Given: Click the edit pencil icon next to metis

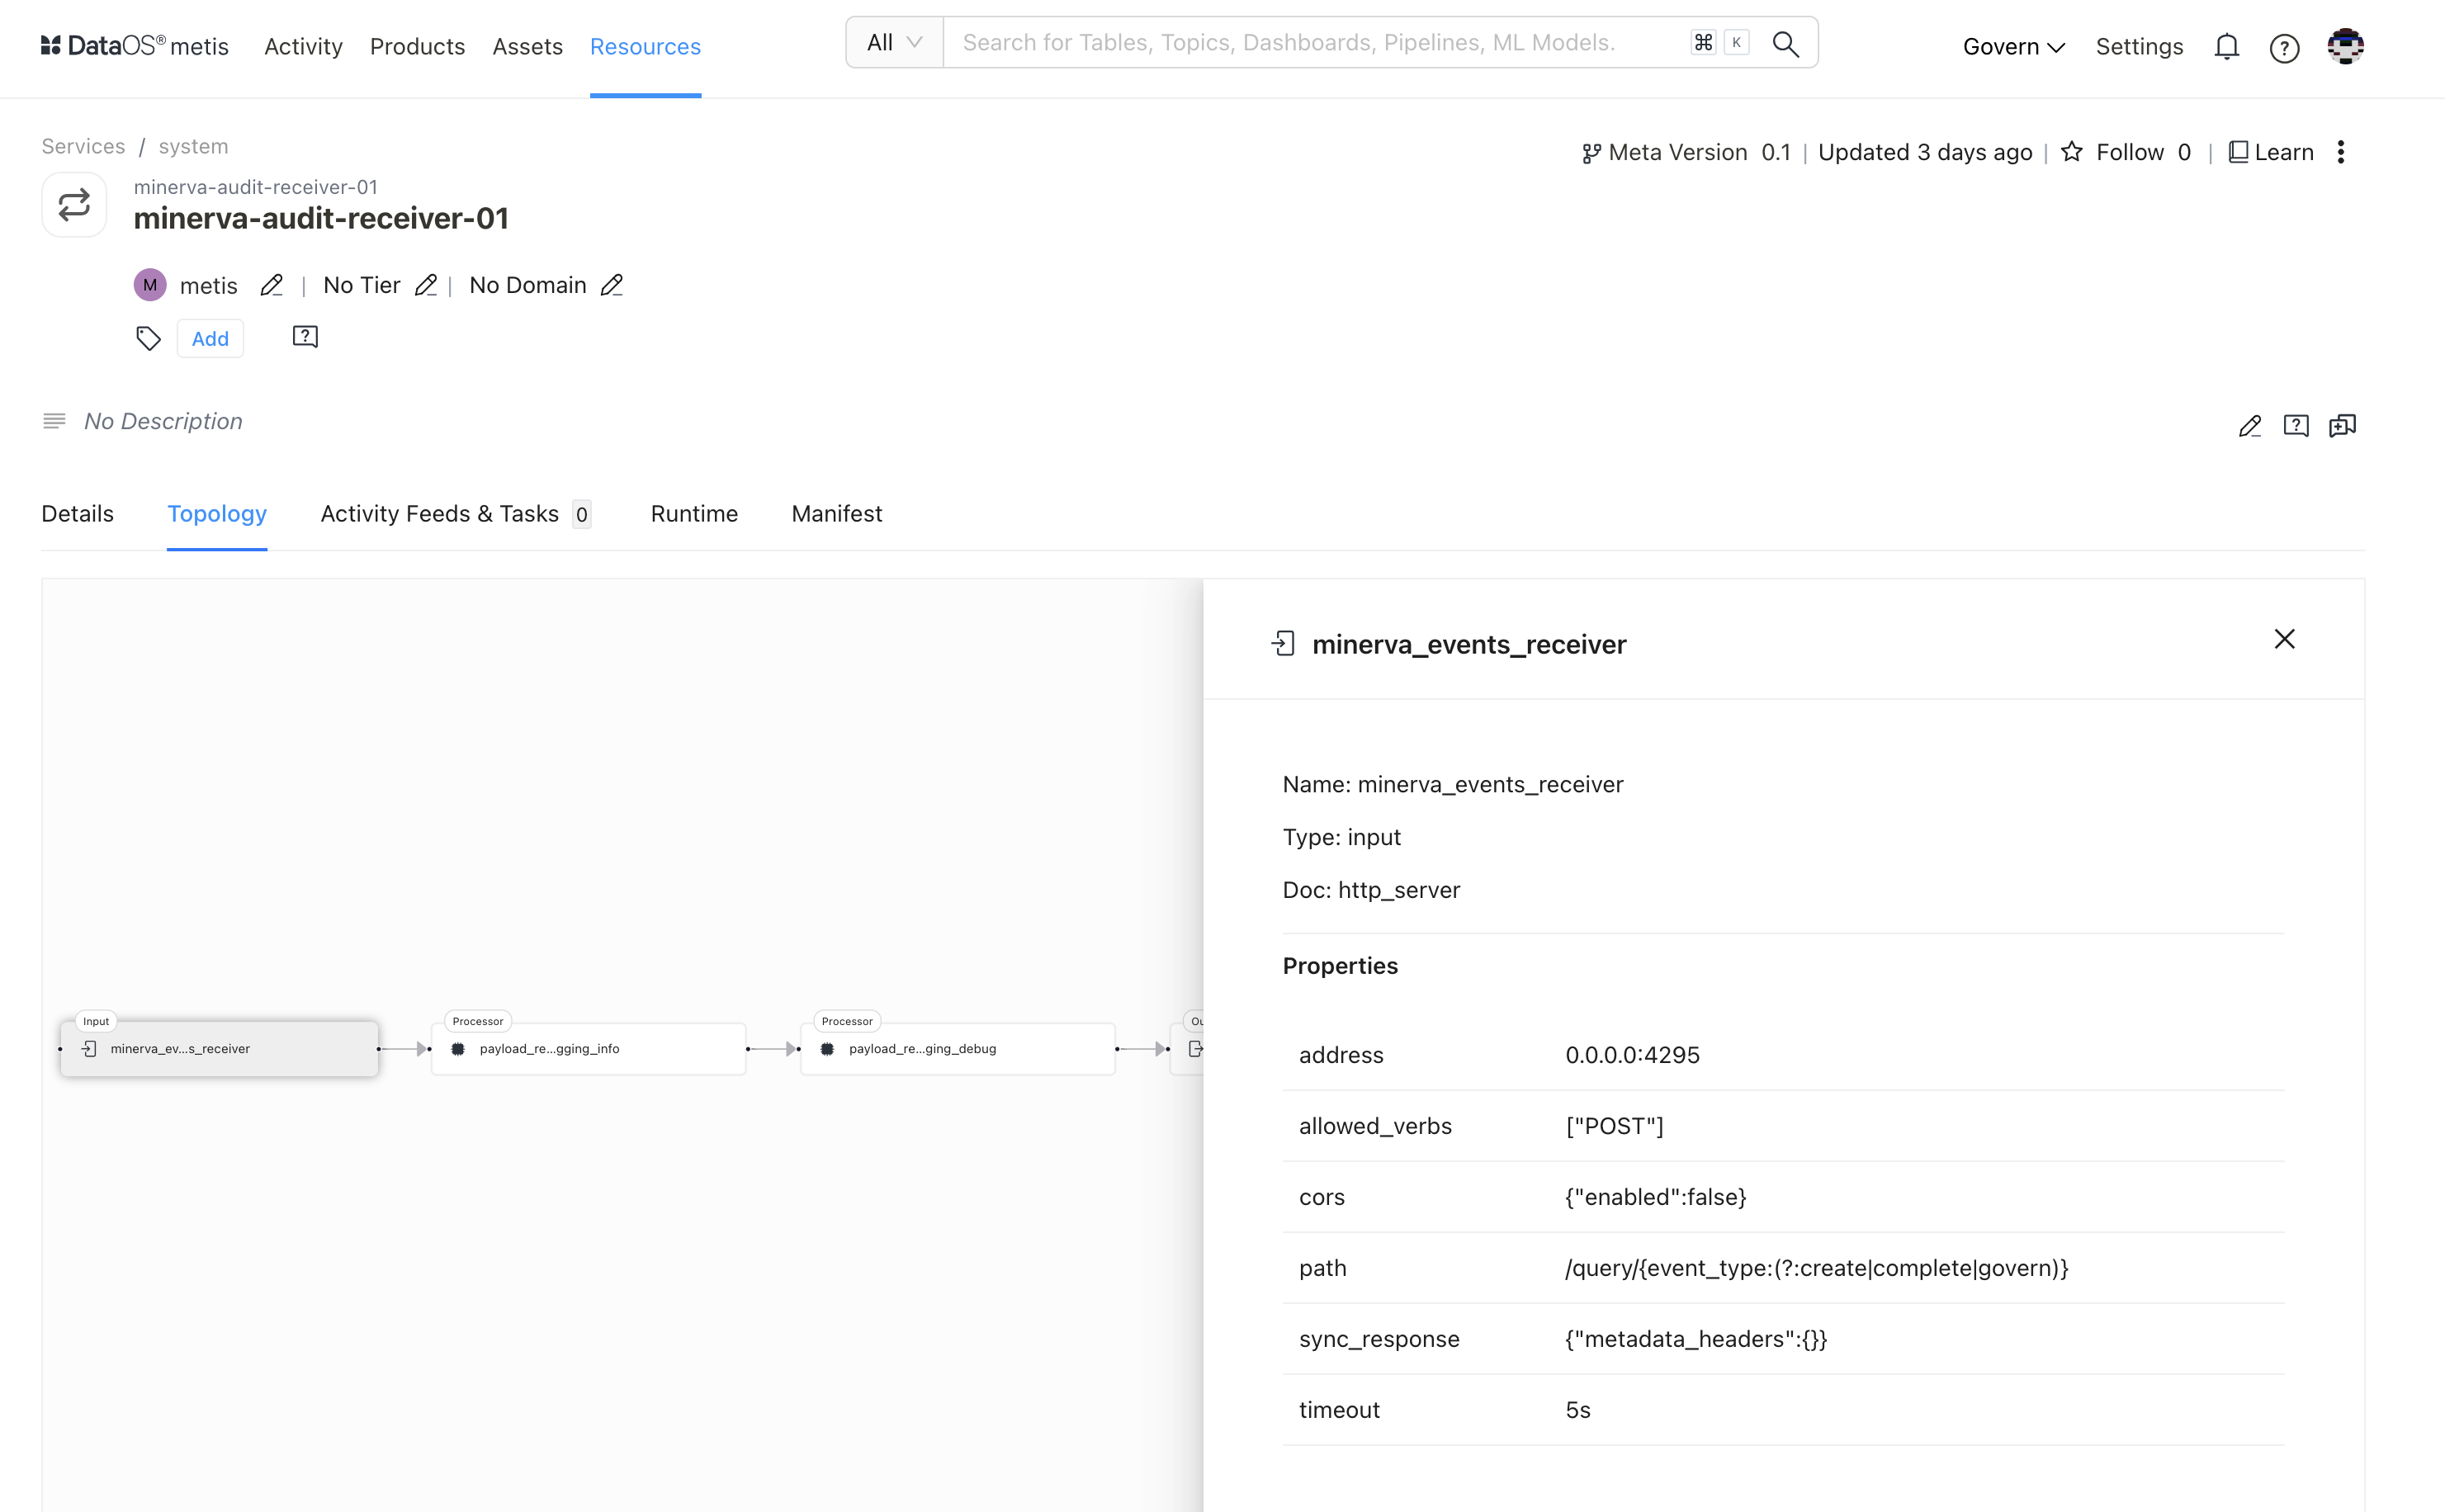Looking at the screenshot, I should coord(271,285).
